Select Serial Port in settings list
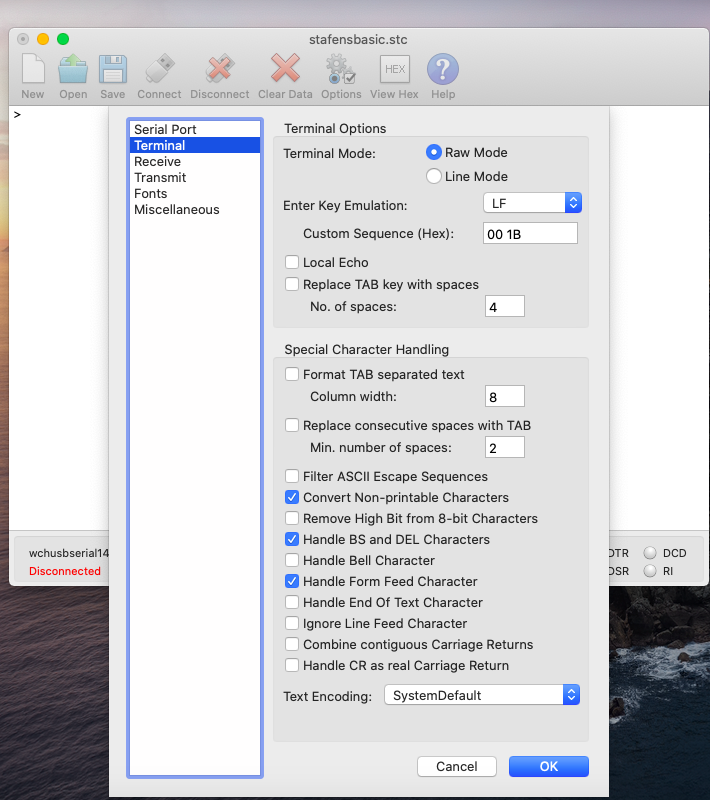710x800 pixels. tap(165, 130)
